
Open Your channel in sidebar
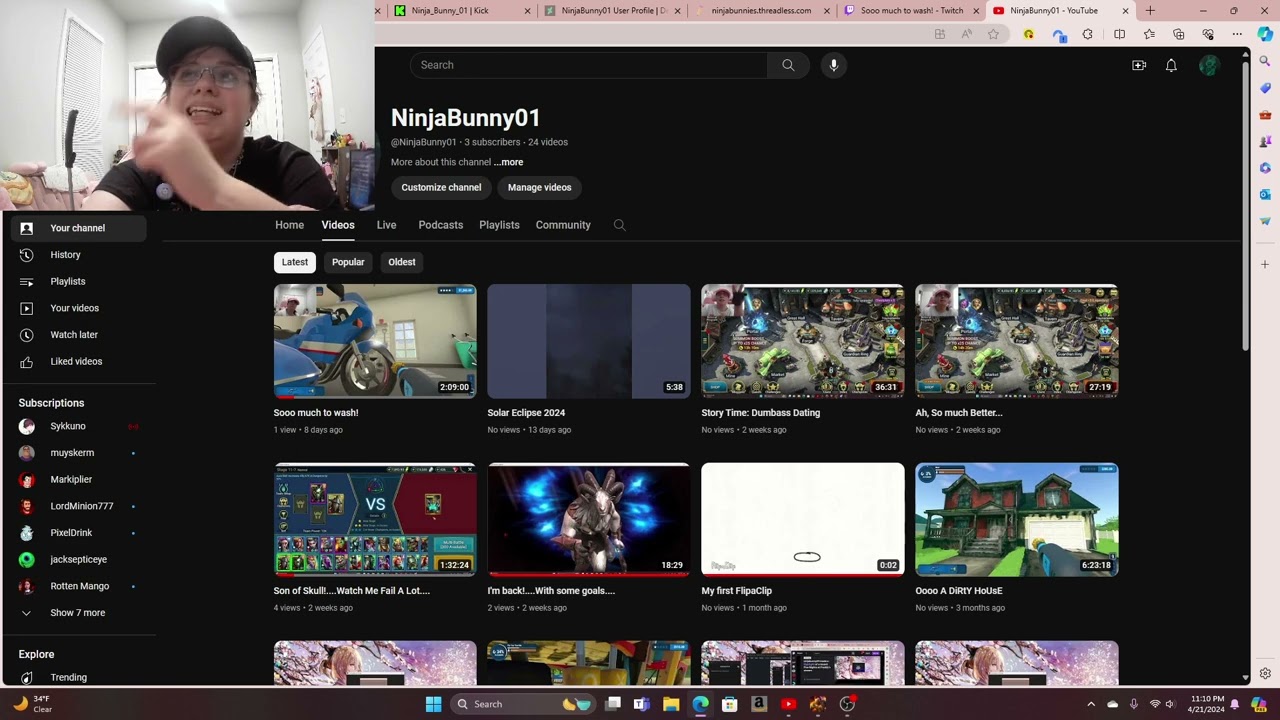(78, 228)
